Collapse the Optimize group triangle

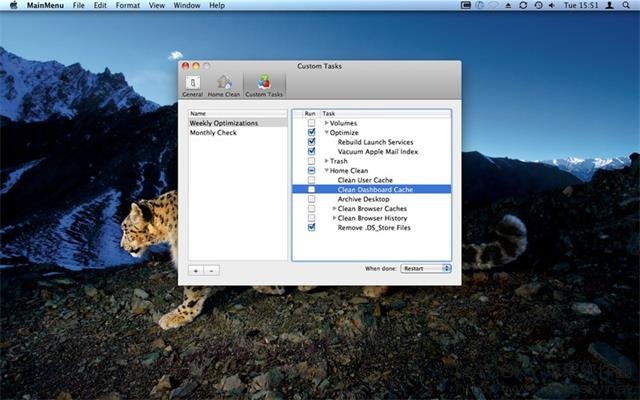[x=327, y=132]
